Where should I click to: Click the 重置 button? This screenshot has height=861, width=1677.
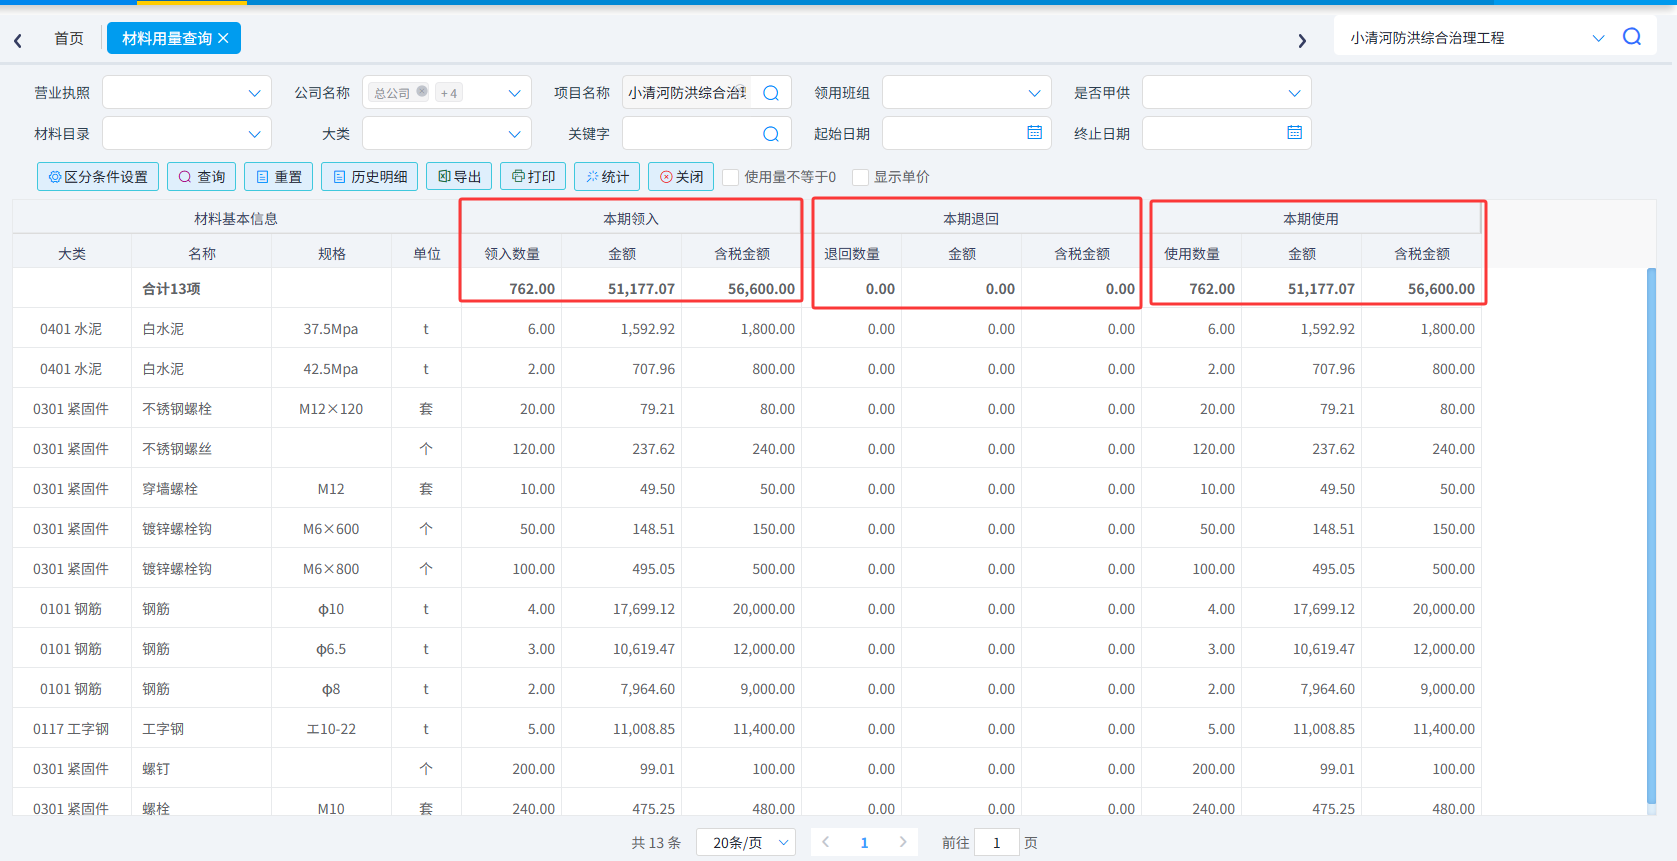point(279,177)
